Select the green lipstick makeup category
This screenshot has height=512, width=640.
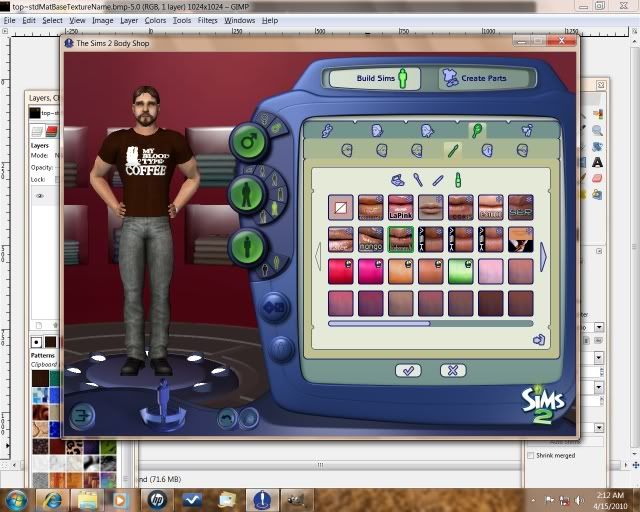(x=458, y=180)
